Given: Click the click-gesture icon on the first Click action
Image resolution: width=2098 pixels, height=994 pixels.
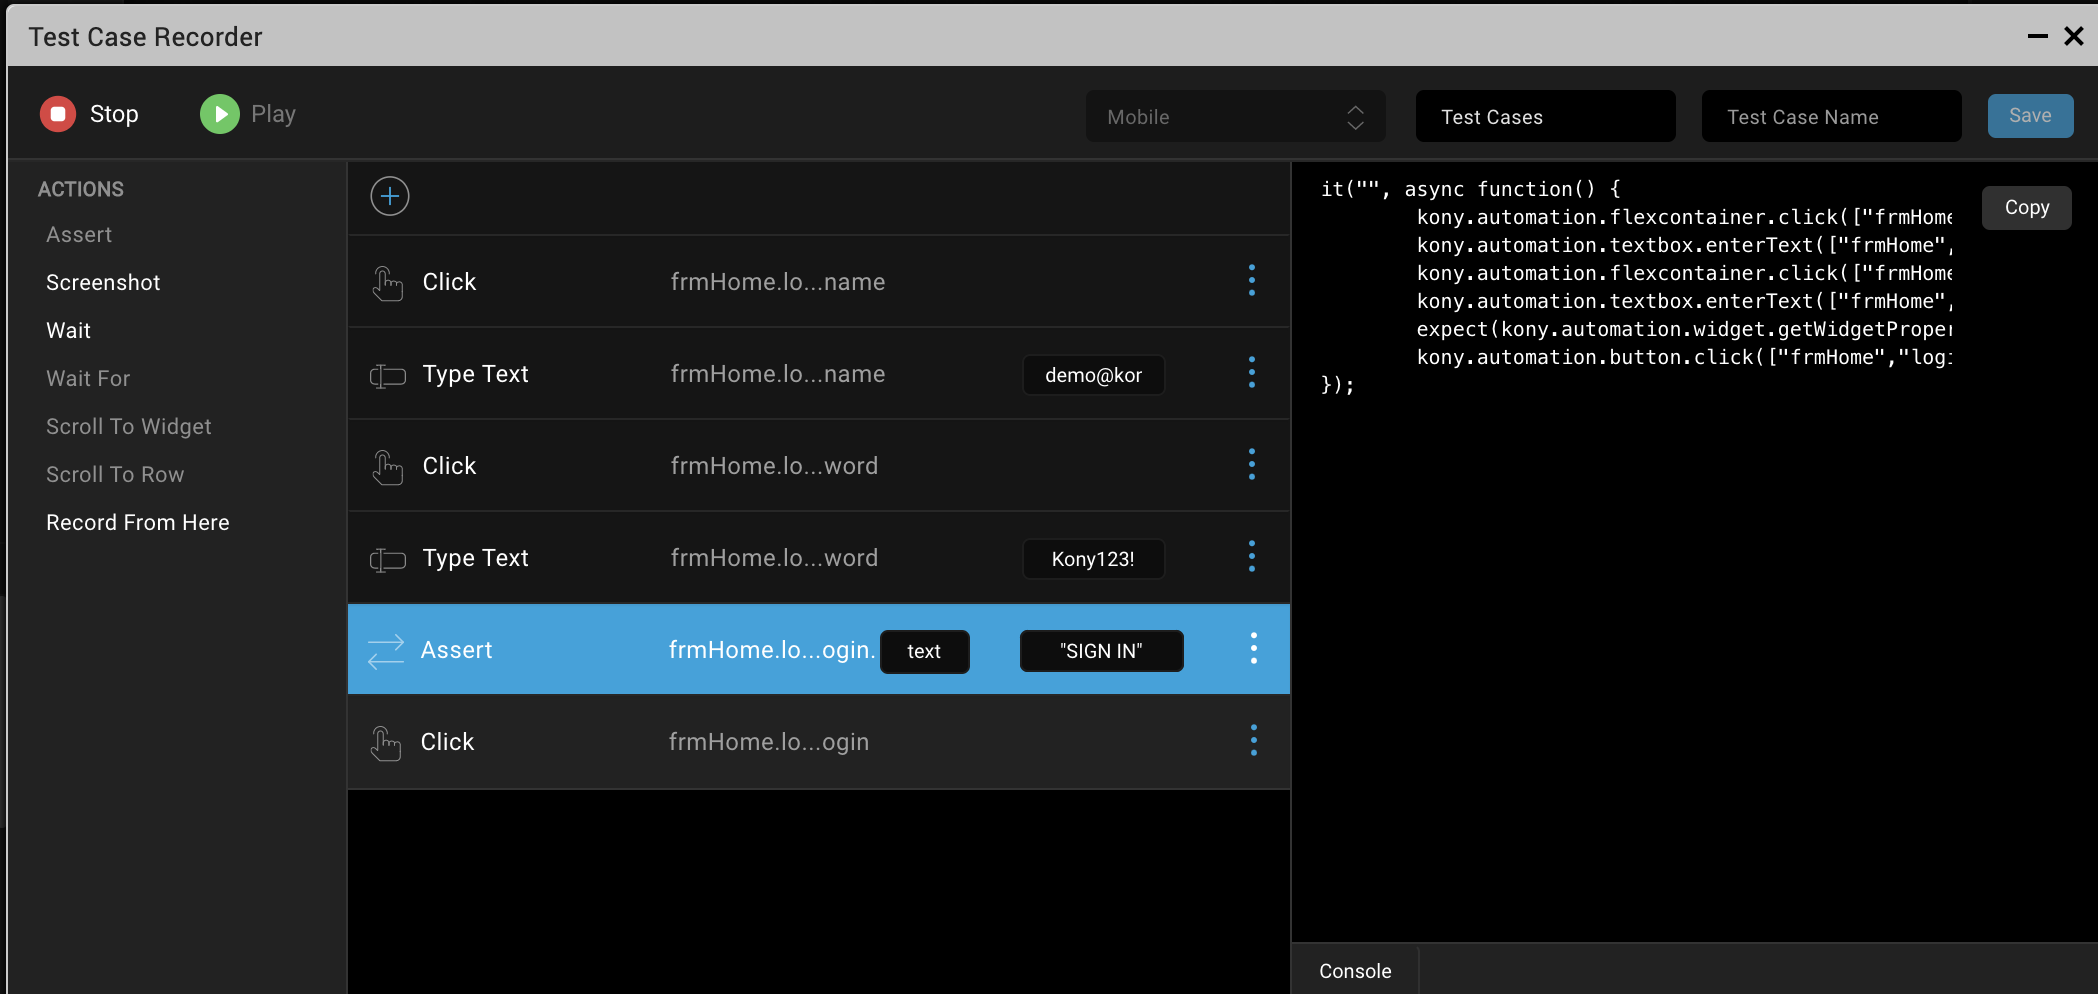Looking at the screenshot, I should (x=386, y=281).
